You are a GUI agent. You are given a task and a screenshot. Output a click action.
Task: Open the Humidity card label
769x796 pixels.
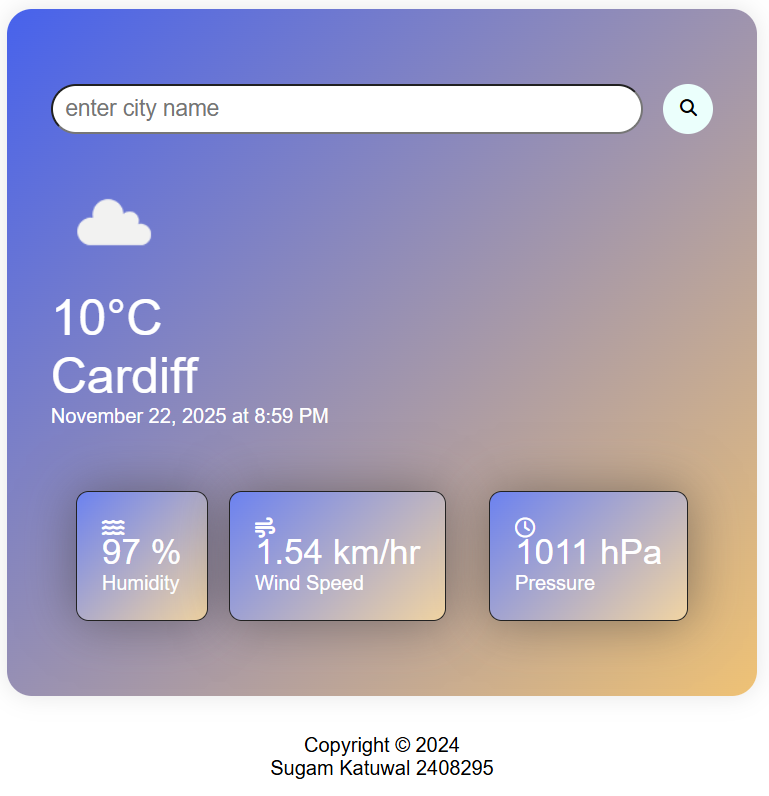point(141,583)
